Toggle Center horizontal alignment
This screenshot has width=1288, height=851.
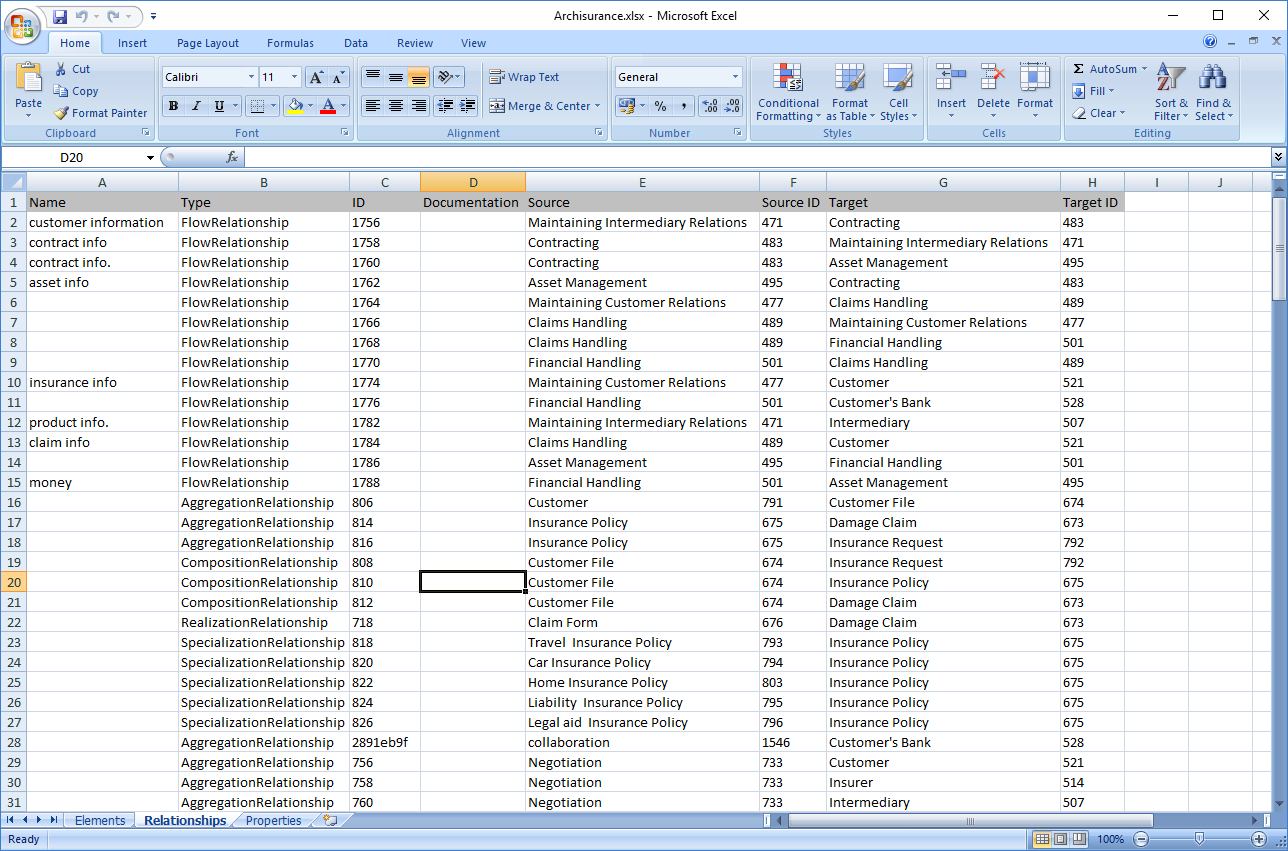[x=395, y=106]
